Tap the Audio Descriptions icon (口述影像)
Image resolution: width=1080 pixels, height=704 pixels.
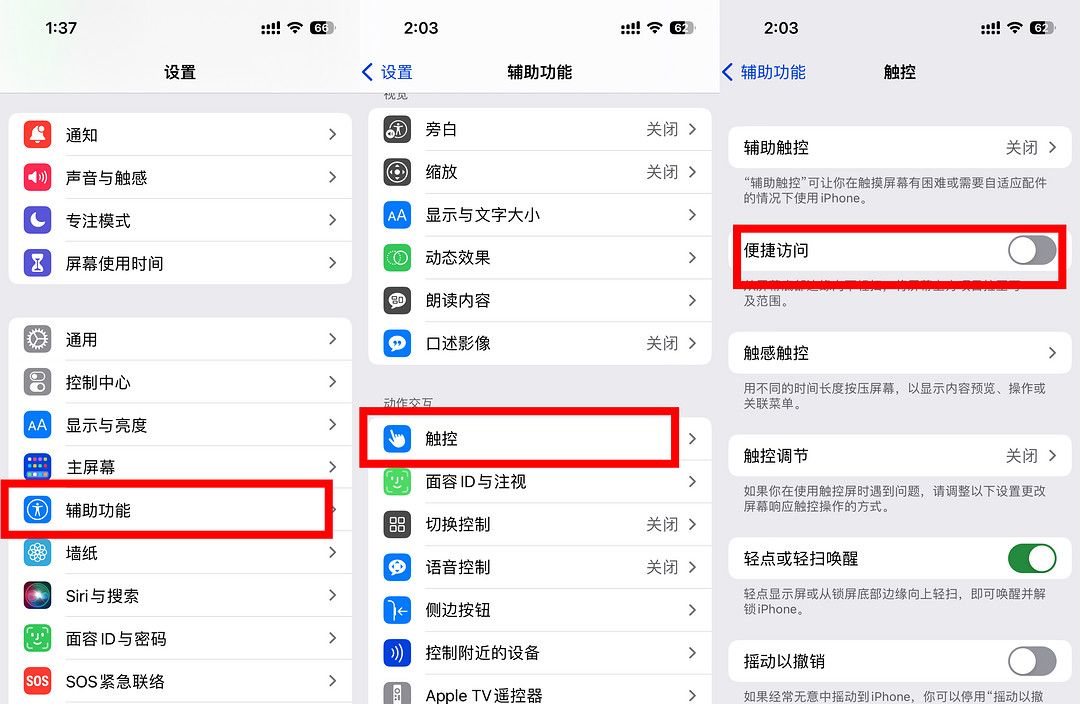397,343
